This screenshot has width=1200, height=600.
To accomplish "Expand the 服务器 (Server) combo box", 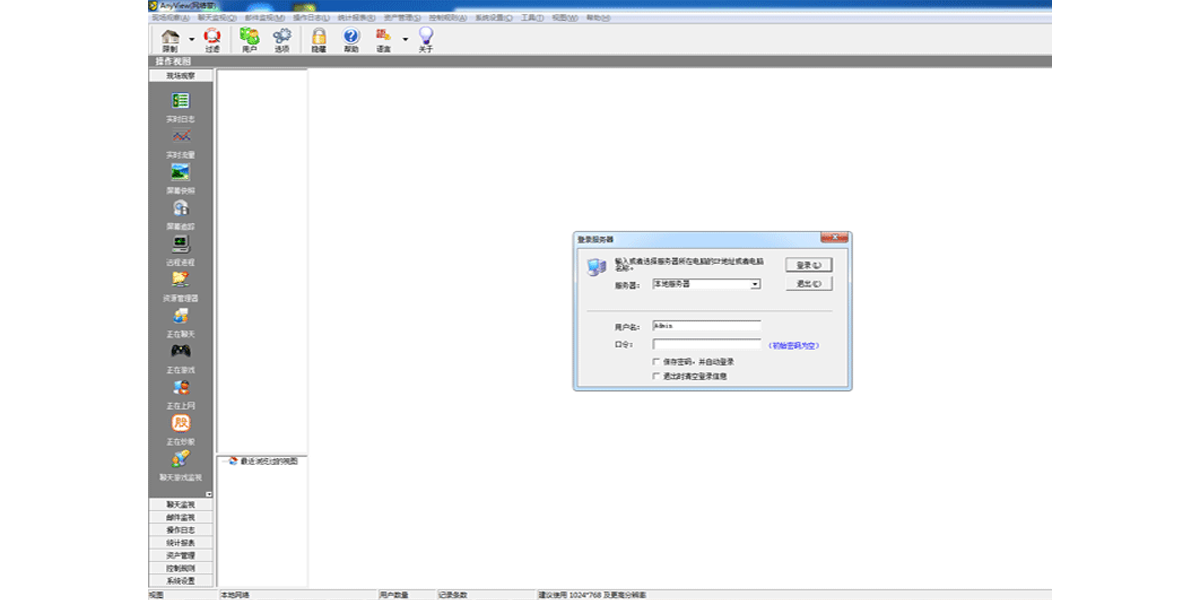I will pos(756,284).
